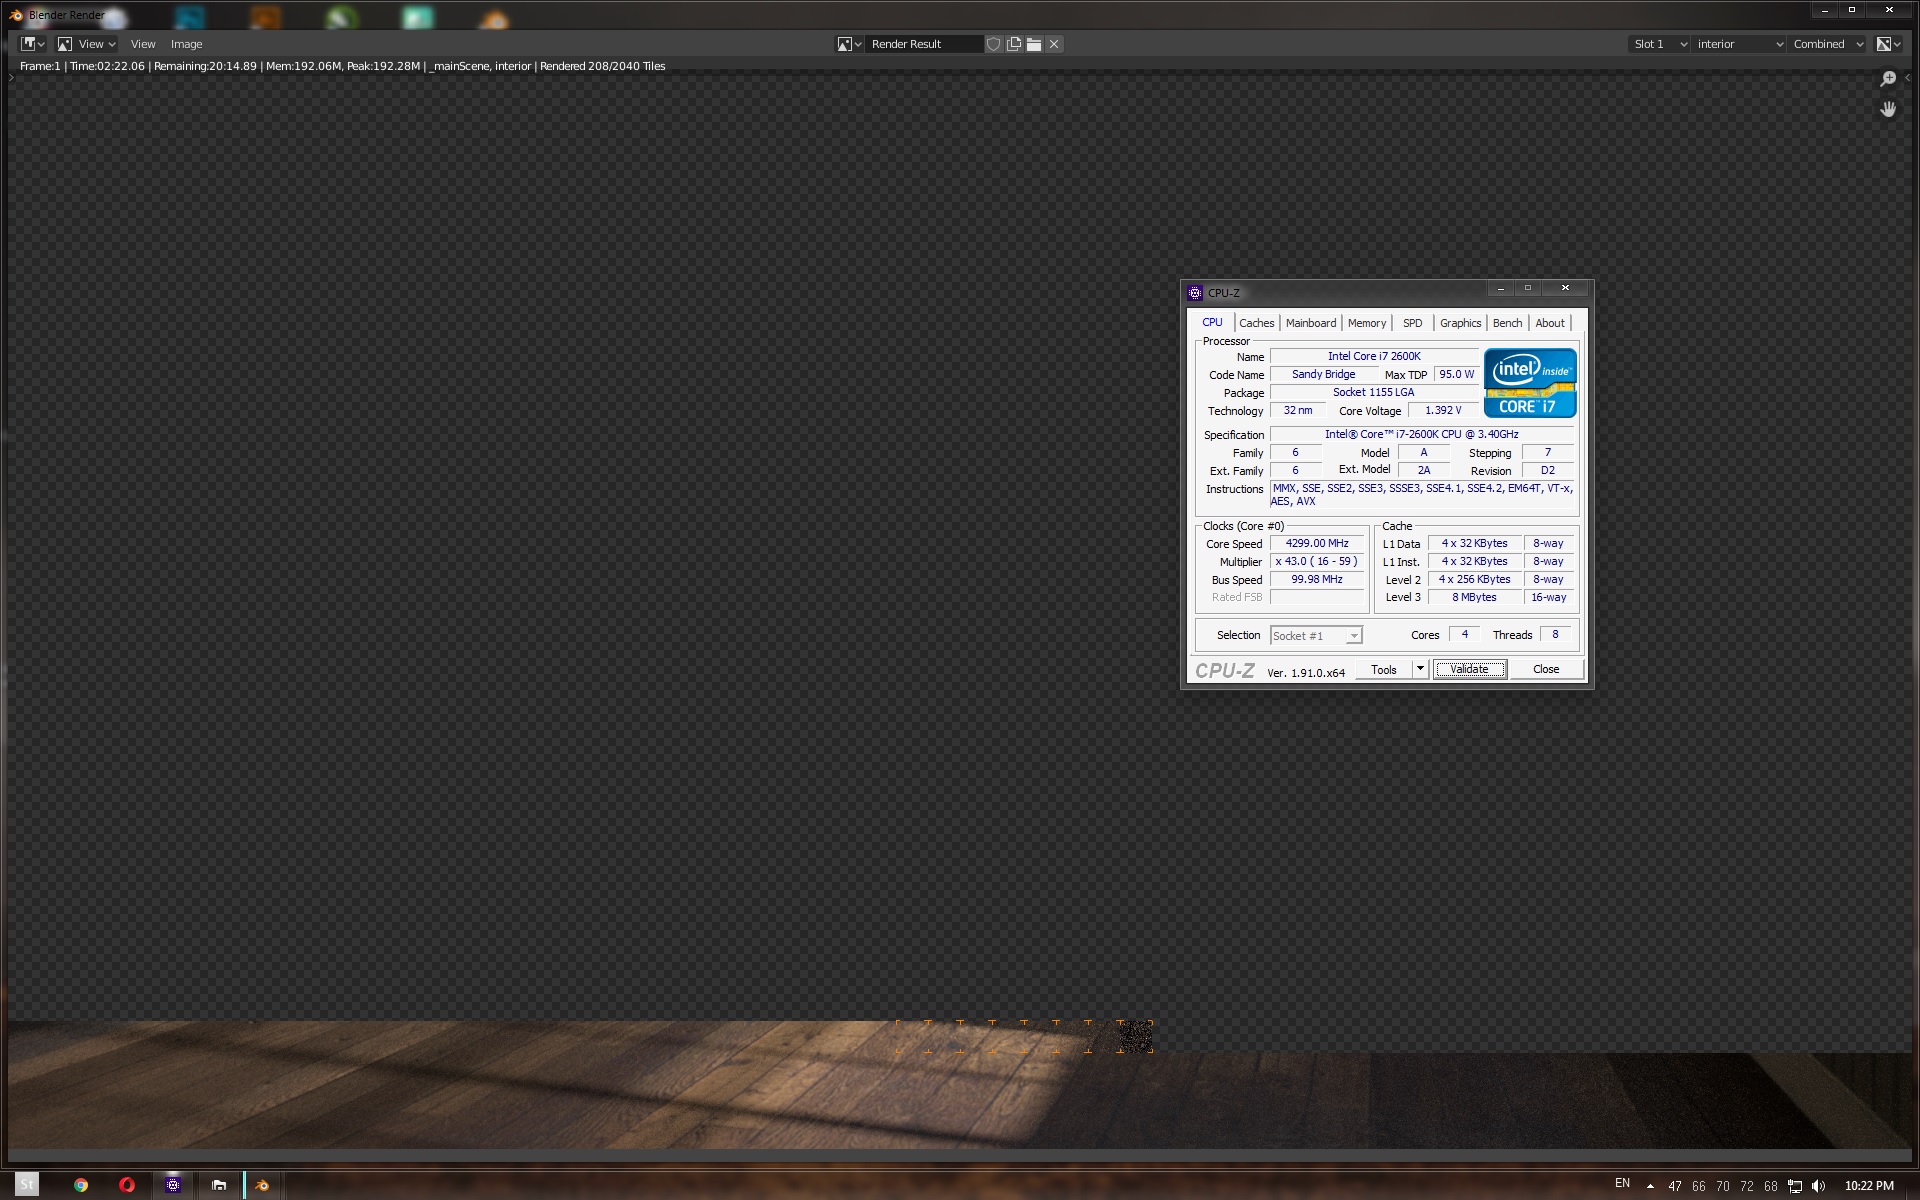Switch to CPU-Z Memory tab
This screenshot has height=1200, width=1920.
[1366, 323]
